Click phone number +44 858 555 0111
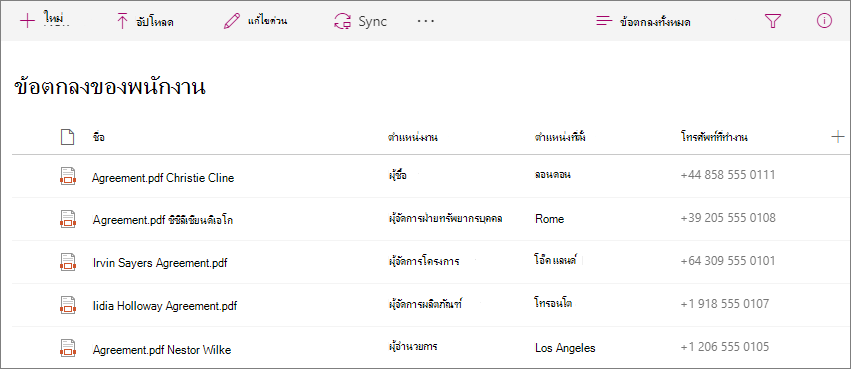Image resolution: width=851 pixels, height=369 pixels. (x=728, y=175)
